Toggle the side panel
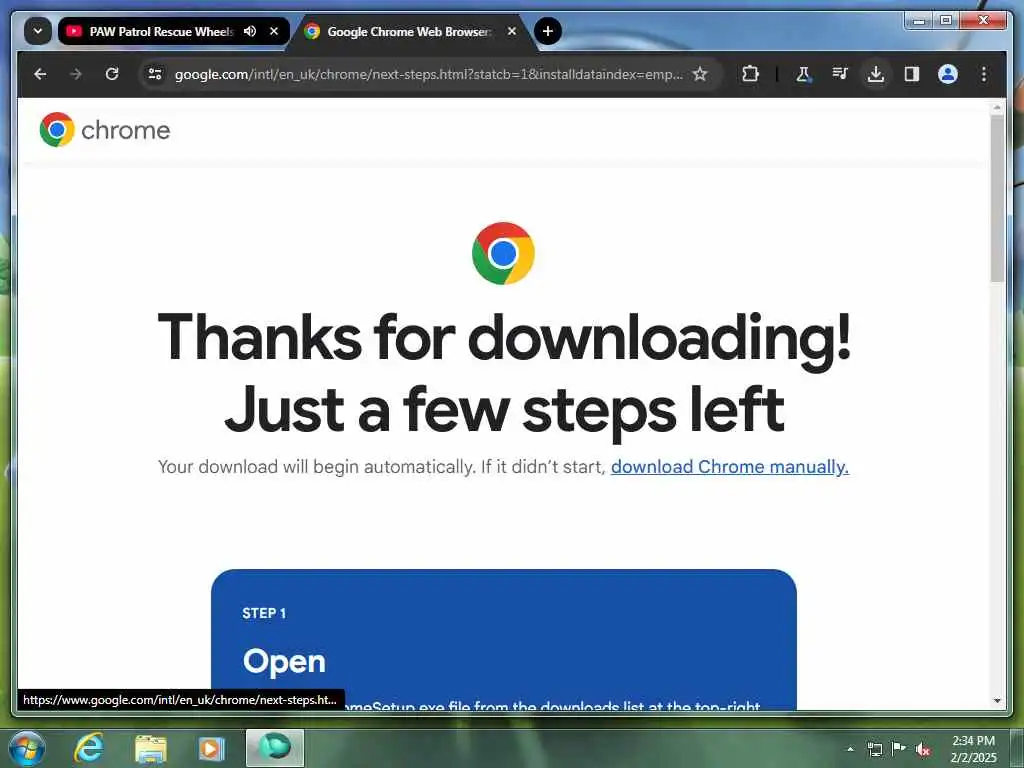The image size is (1024, 768). click(x=912, y=74)
